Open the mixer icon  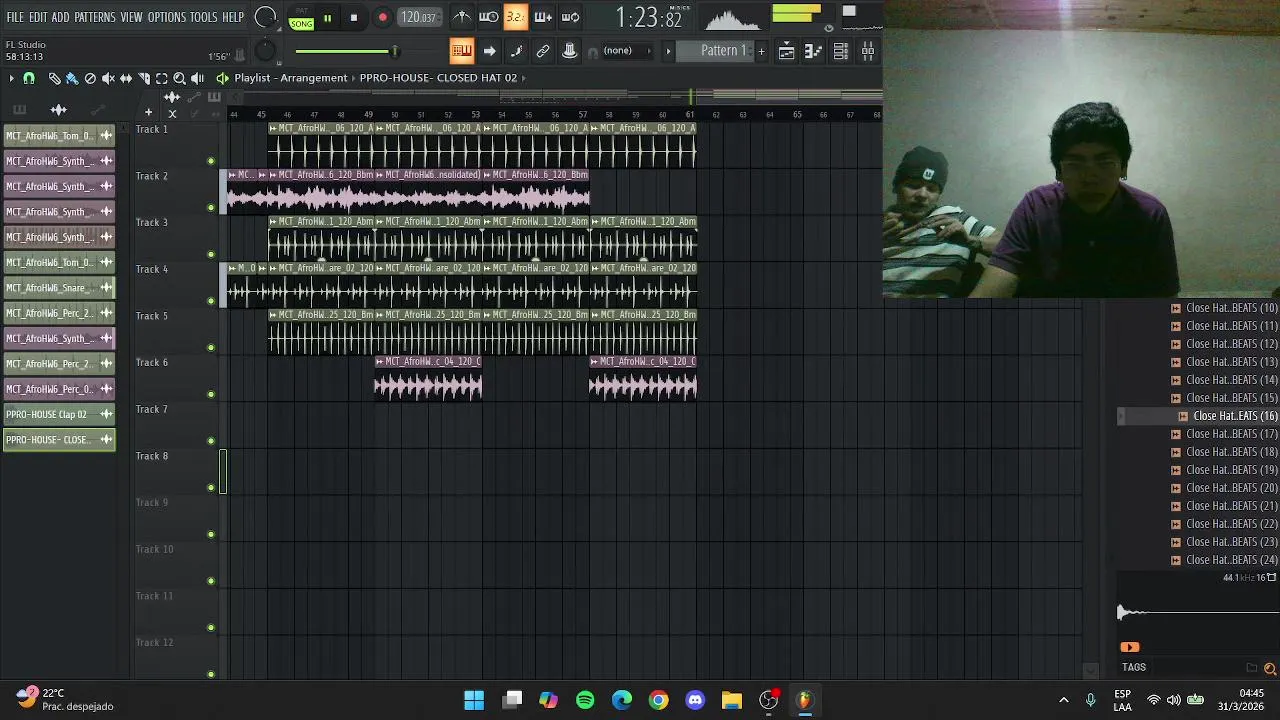868,52
